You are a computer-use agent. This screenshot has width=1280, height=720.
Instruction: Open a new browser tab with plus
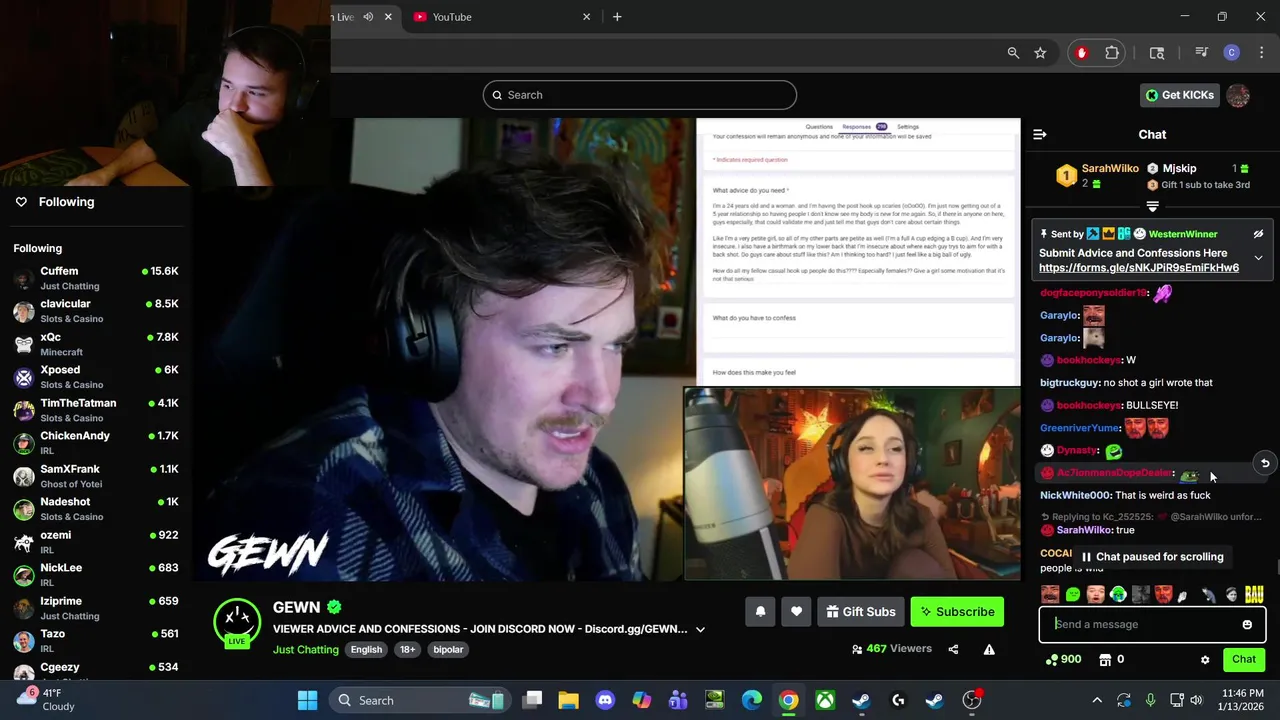617,17
